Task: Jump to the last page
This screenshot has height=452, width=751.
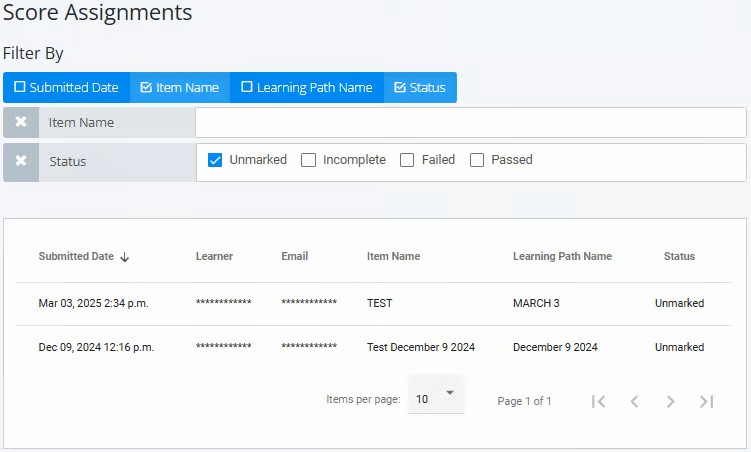Action: click(x=706, y=401)
